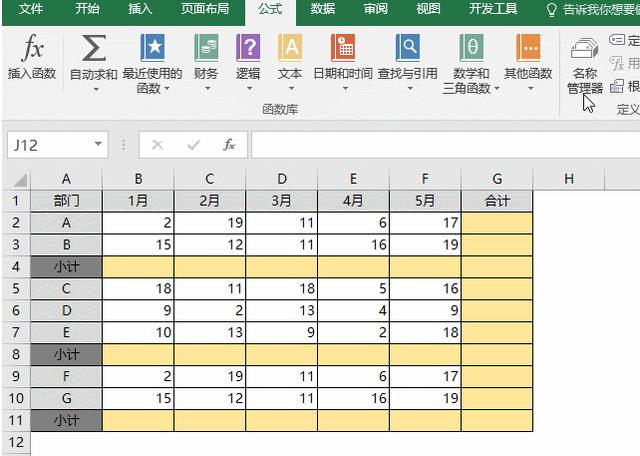Expand the AutoSum dropdown arrow
640x456 pixels.
coord(96,89)
